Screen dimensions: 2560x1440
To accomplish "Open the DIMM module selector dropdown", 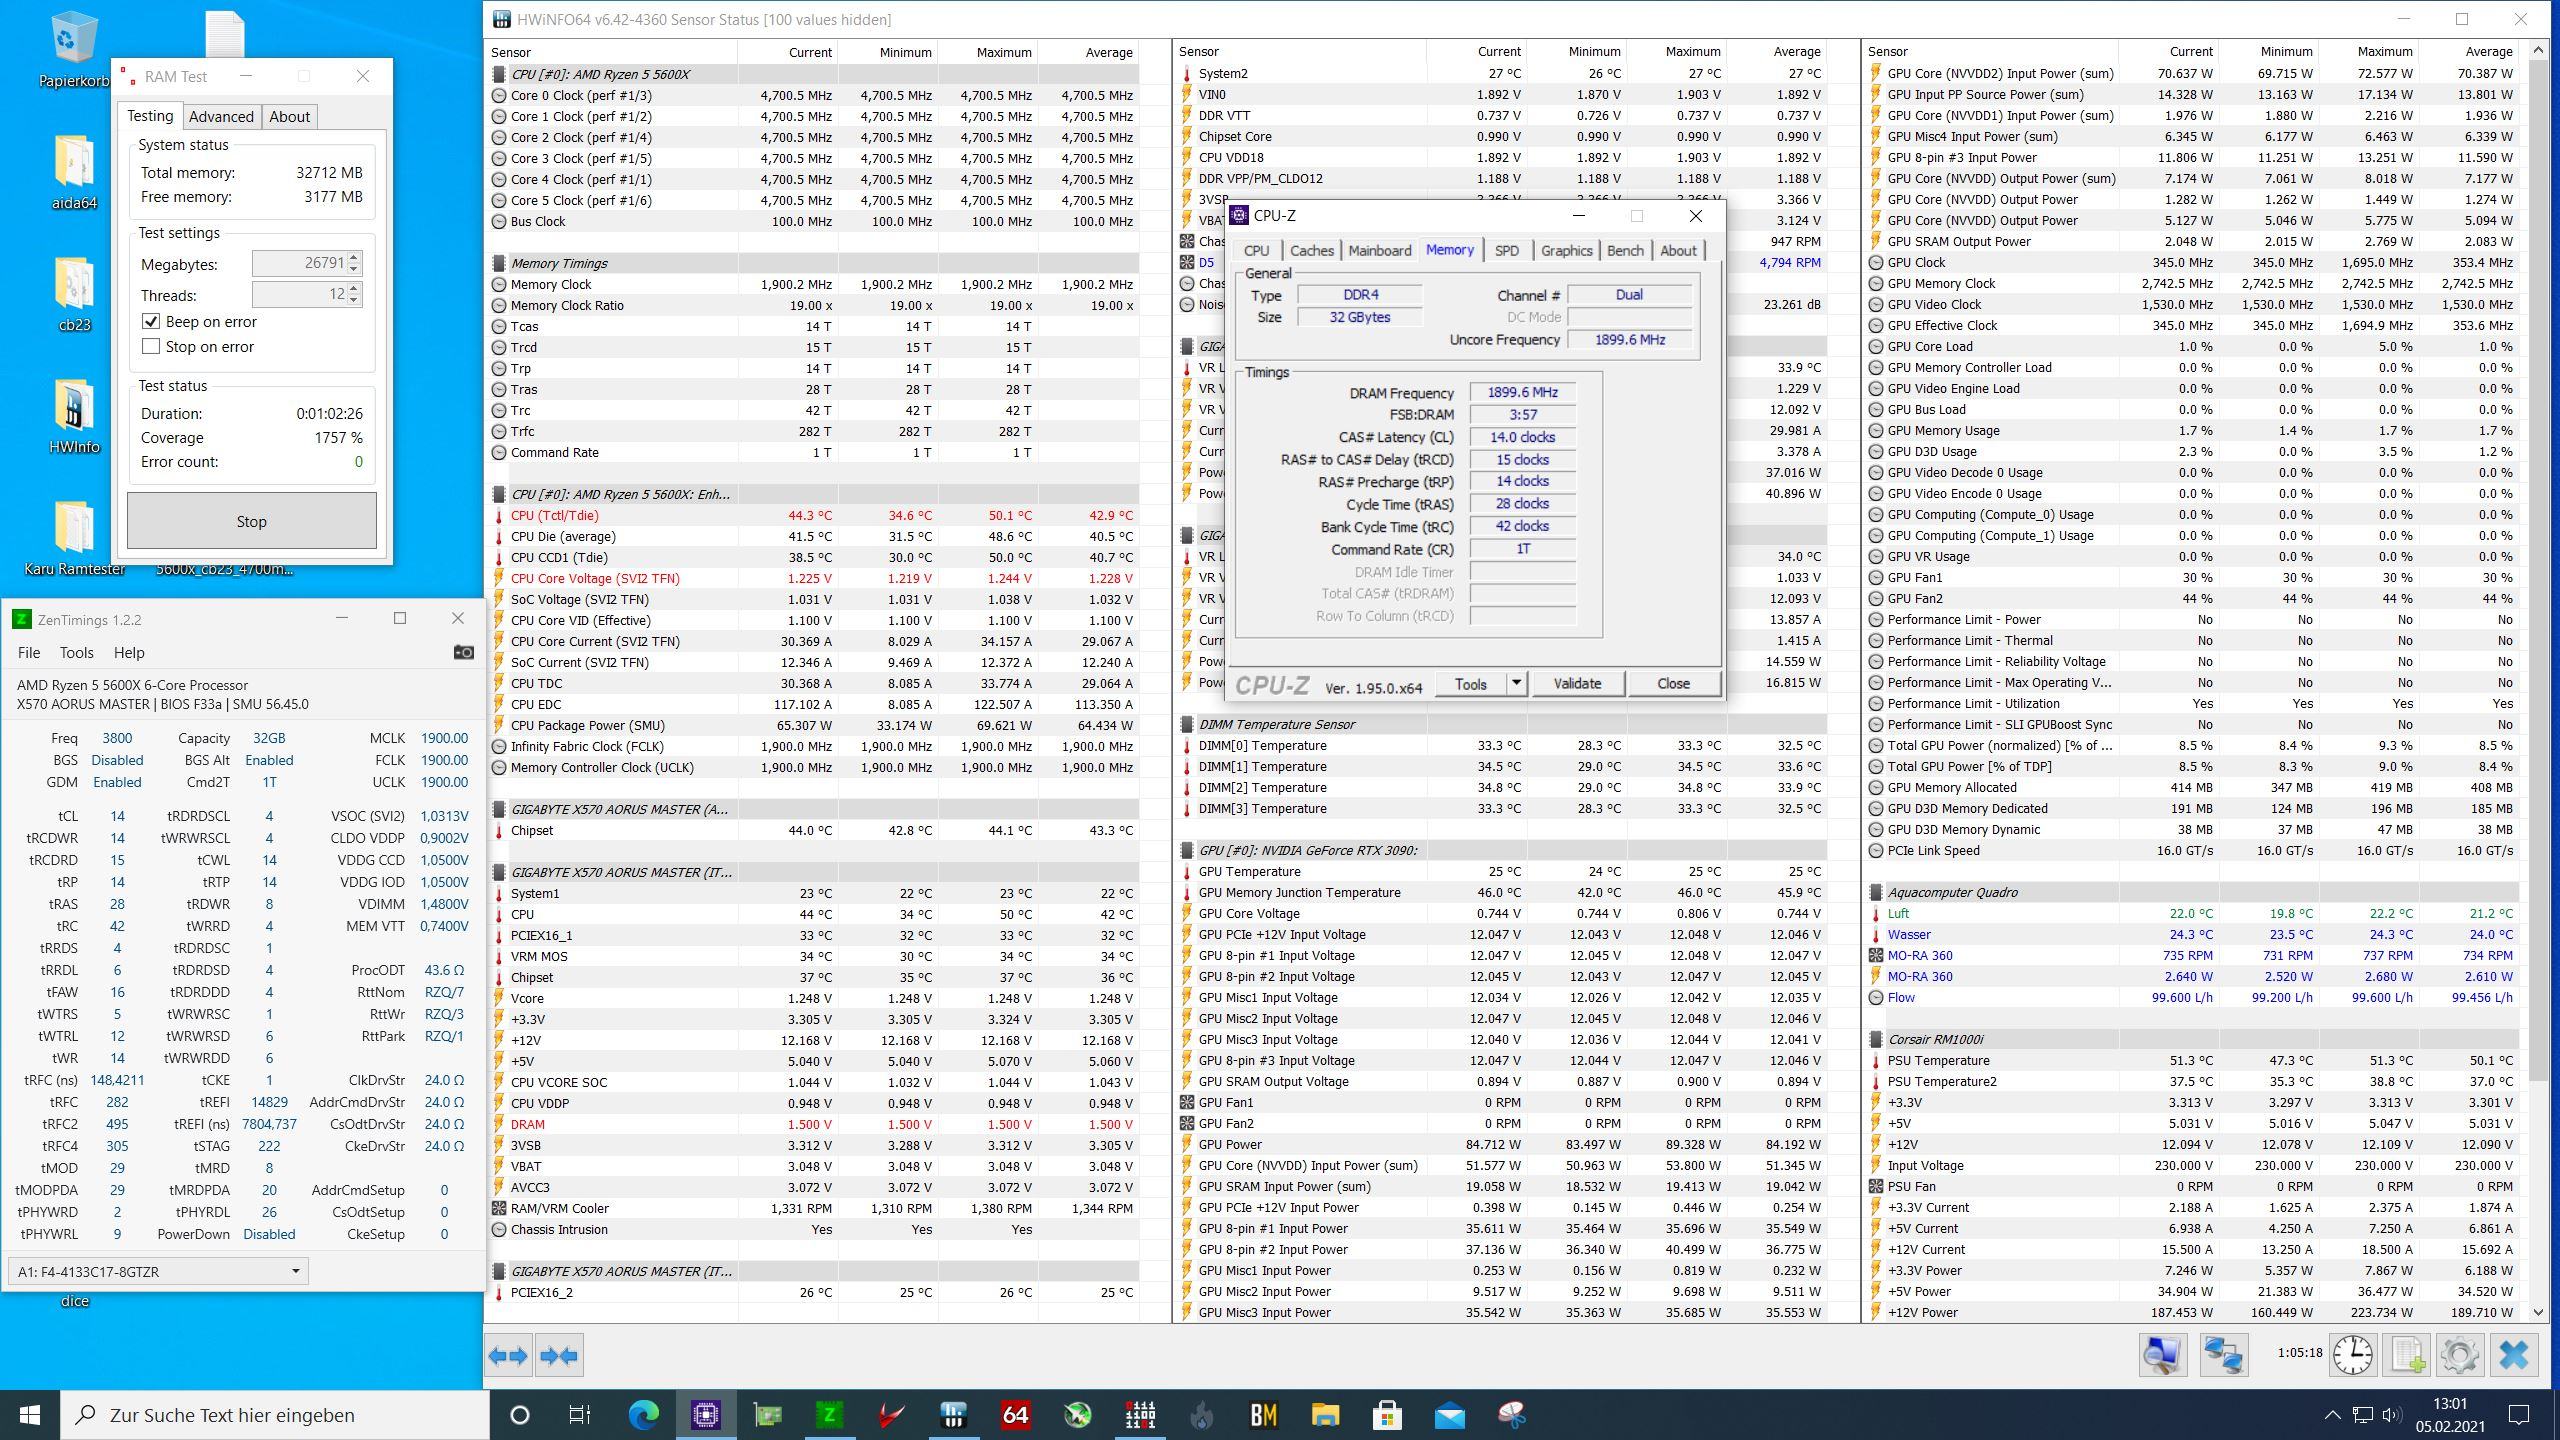I will 295,1271.
